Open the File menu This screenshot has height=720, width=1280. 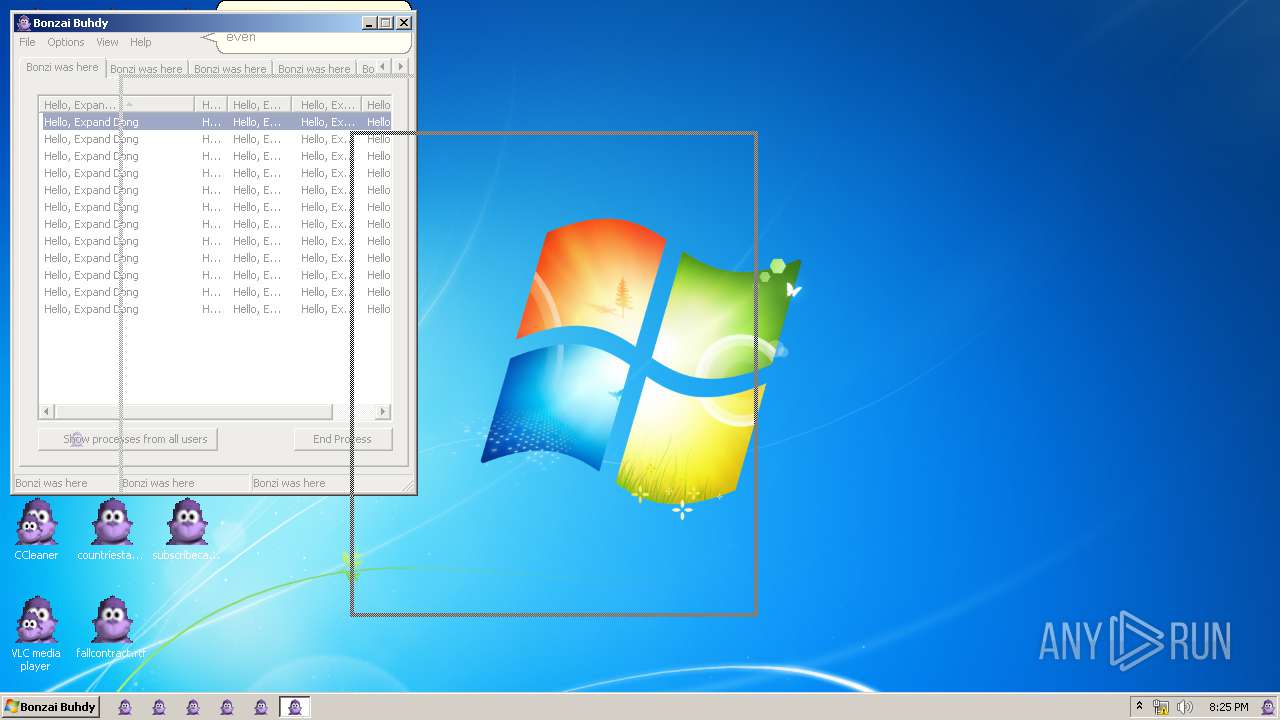(x=27, y=42)
